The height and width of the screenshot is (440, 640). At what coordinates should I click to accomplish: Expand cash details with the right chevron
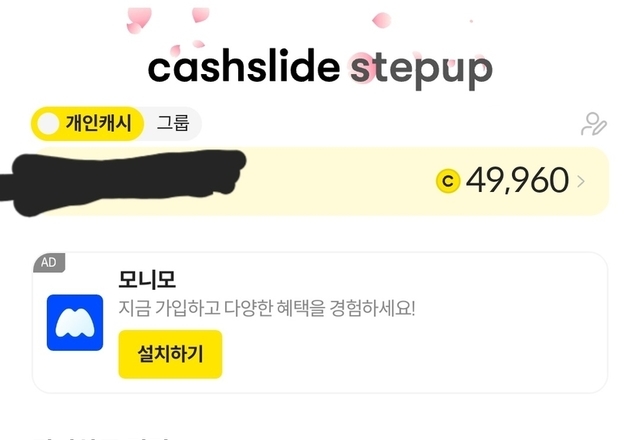tap(582, 181)
